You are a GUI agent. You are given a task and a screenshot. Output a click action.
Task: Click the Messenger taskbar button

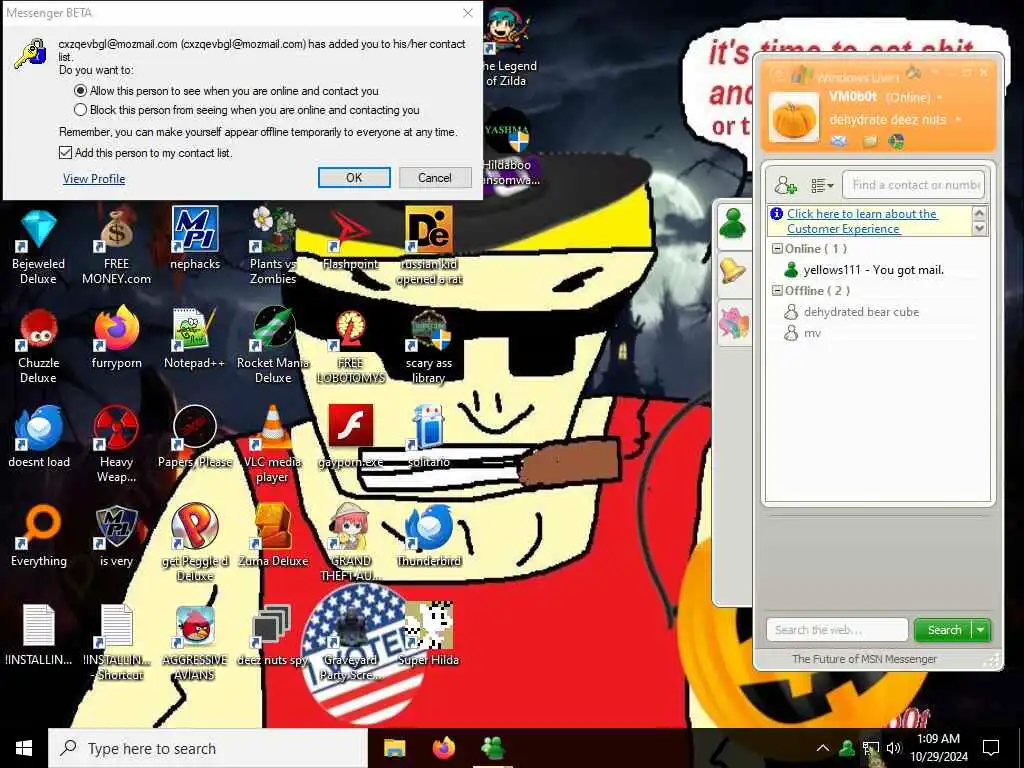tap(493, 748)
